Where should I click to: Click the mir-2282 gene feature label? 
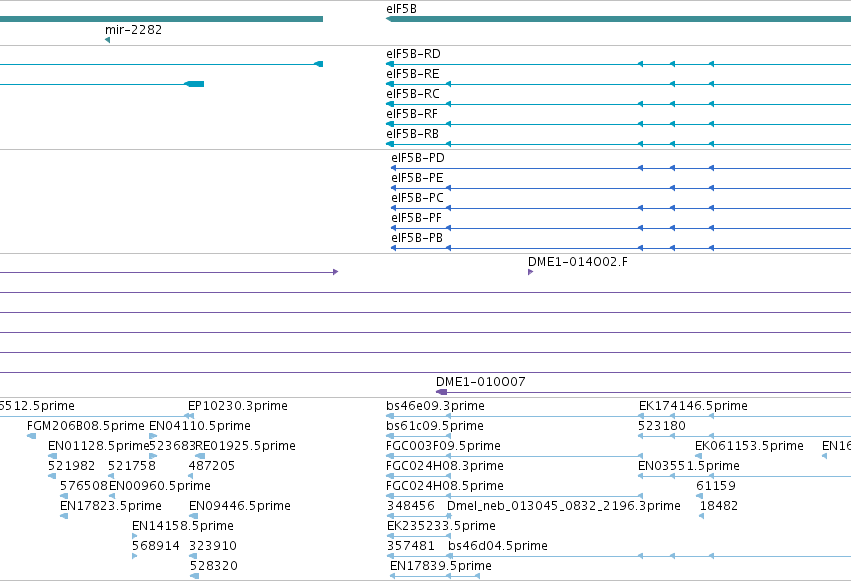[134, 30]
